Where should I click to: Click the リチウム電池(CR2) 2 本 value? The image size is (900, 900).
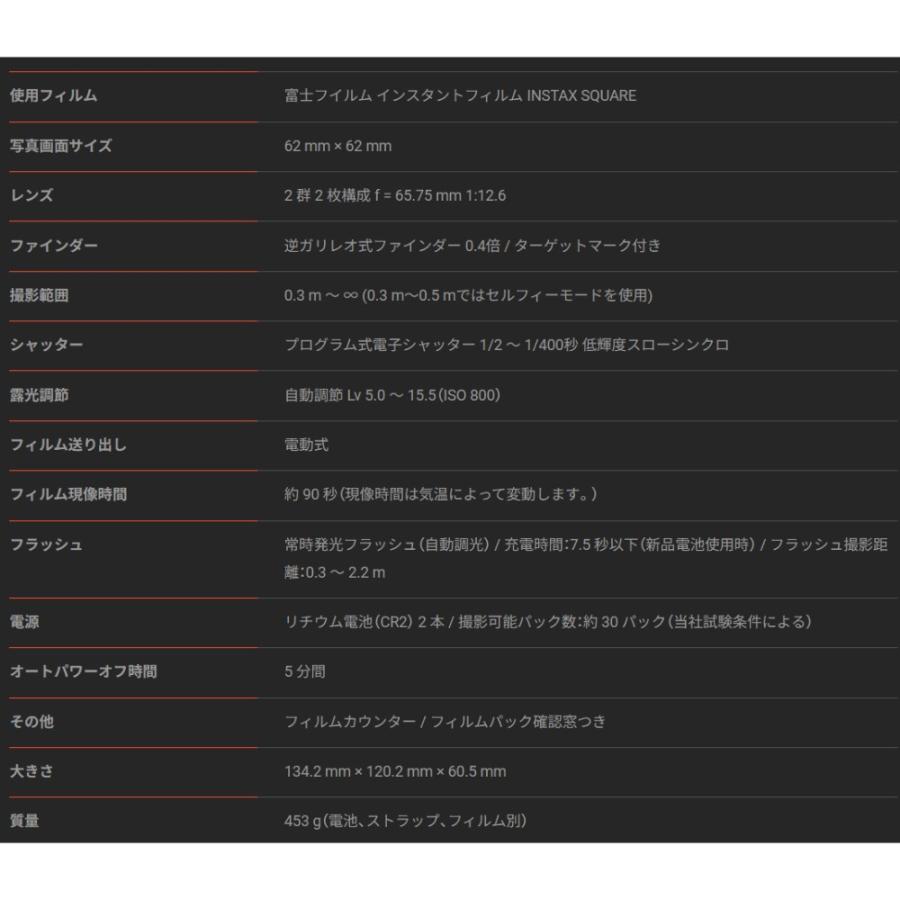pos(548,622)
